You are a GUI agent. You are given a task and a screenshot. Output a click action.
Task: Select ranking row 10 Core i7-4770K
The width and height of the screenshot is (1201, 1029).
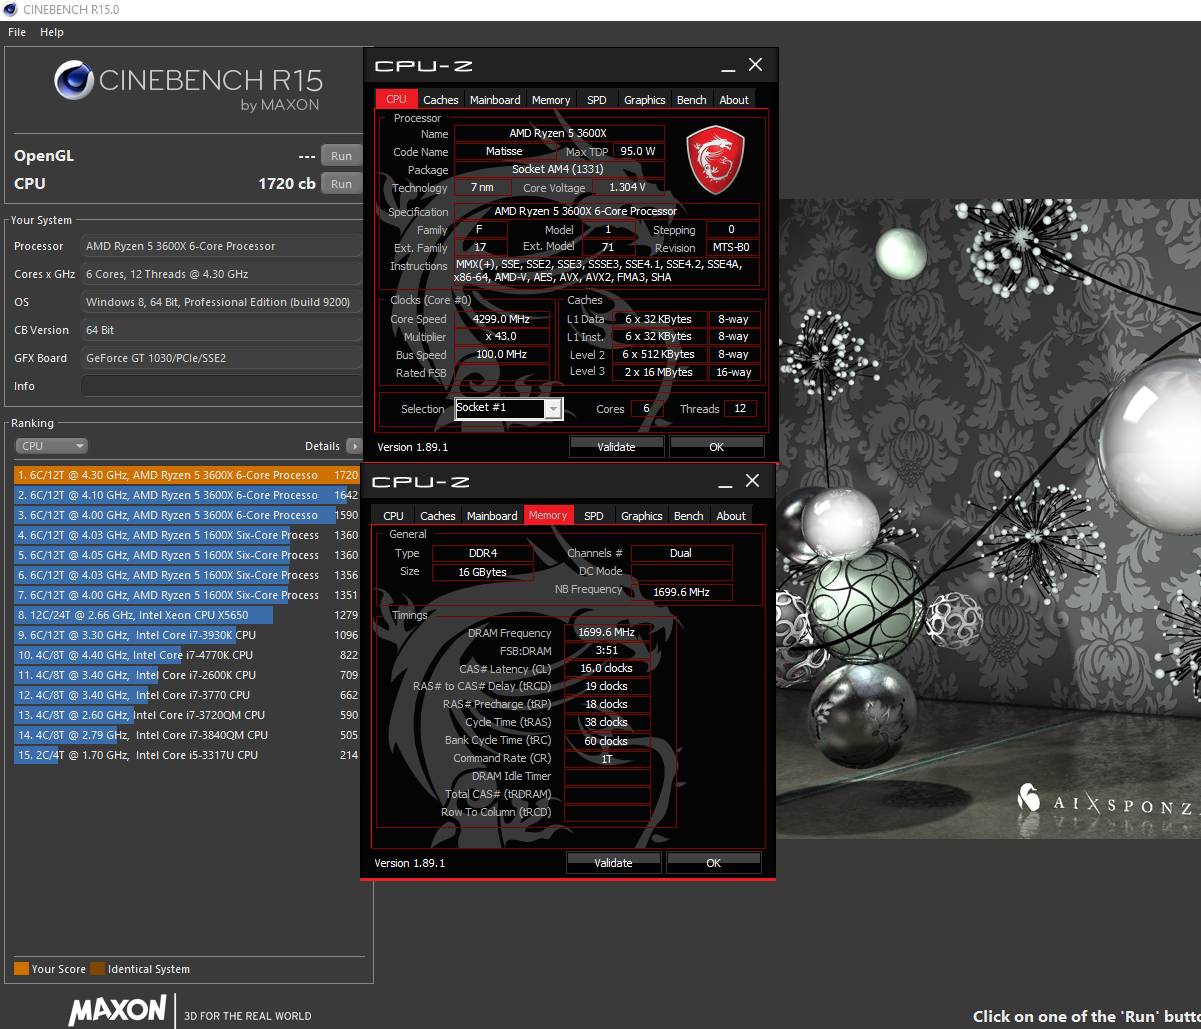(187, 655)
